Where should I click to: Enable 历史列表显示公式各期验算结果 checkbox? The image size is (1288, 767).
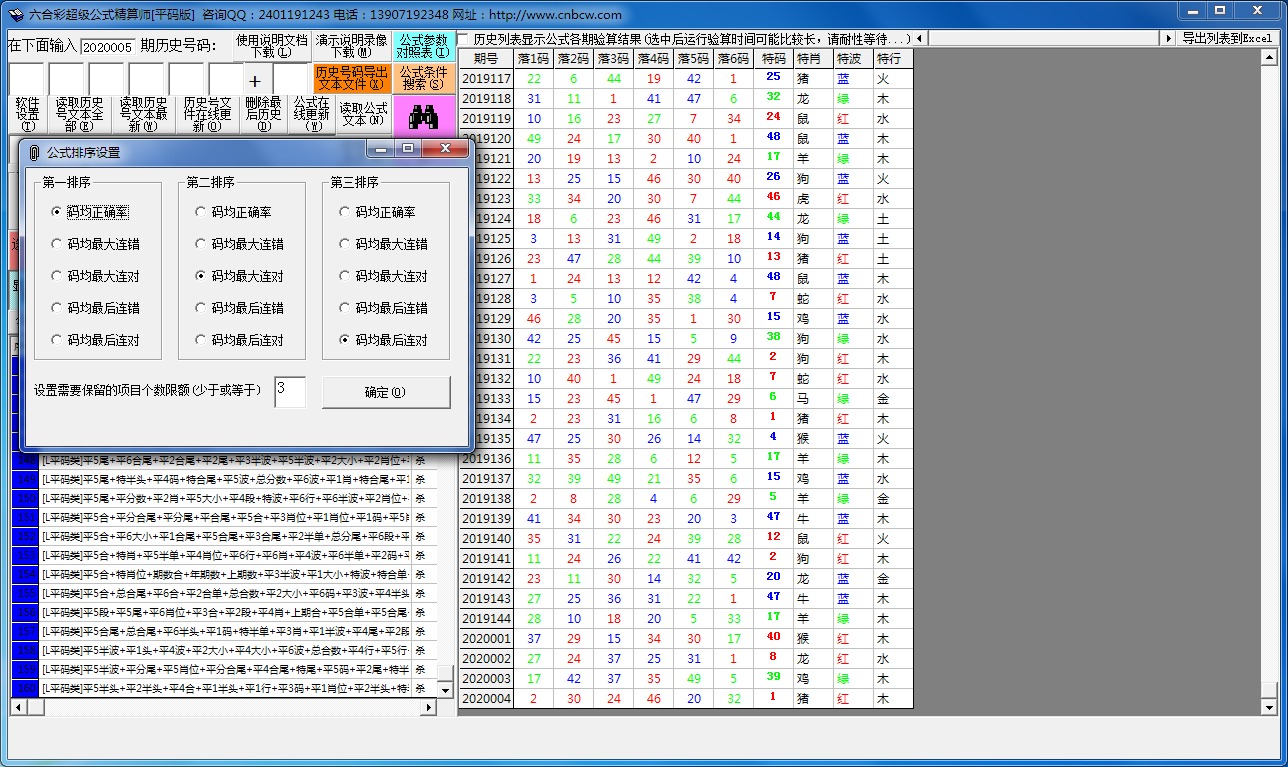[465, 39]
